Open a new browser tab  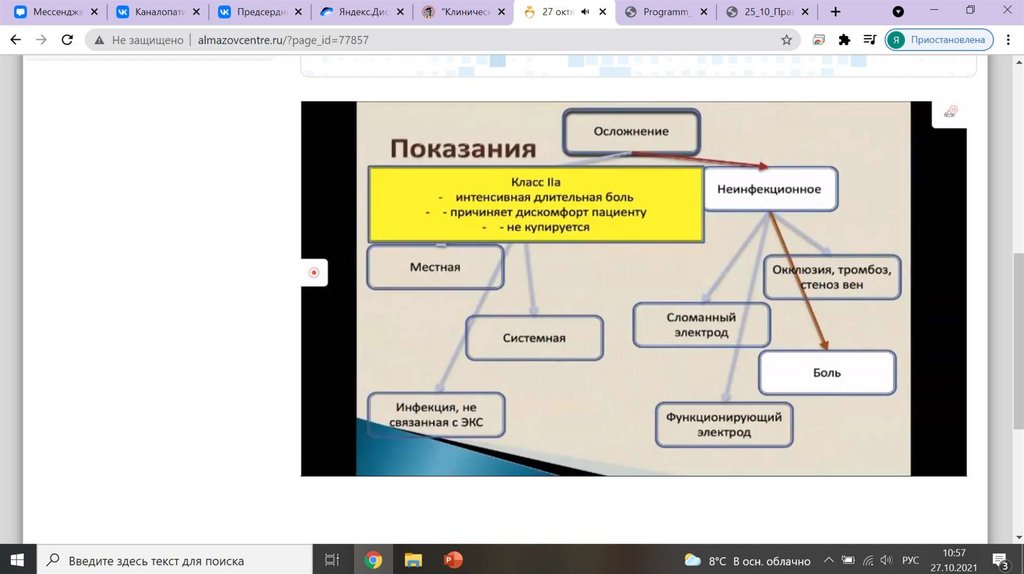(x=835, y=12)
